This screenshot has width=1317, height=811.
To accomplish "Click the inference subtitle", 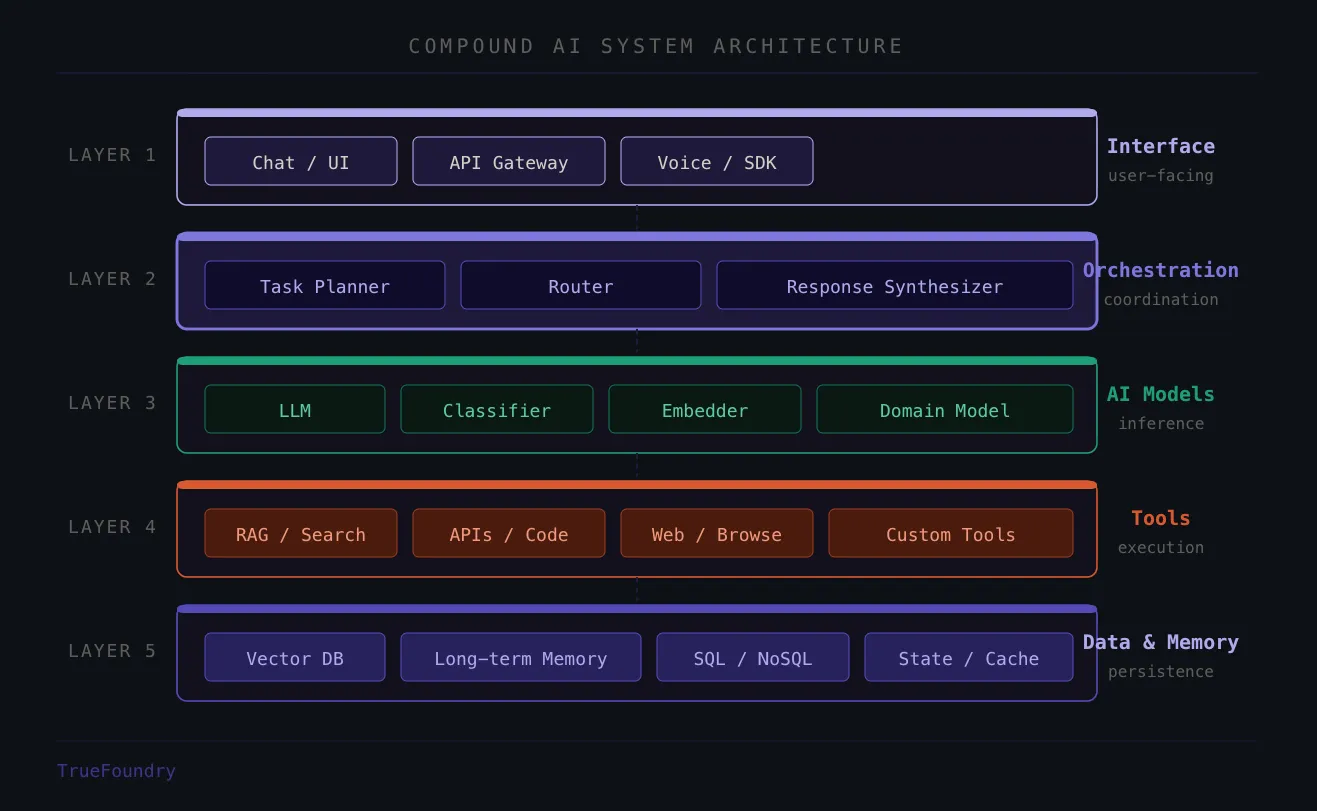I will (x=1161, y=423).
